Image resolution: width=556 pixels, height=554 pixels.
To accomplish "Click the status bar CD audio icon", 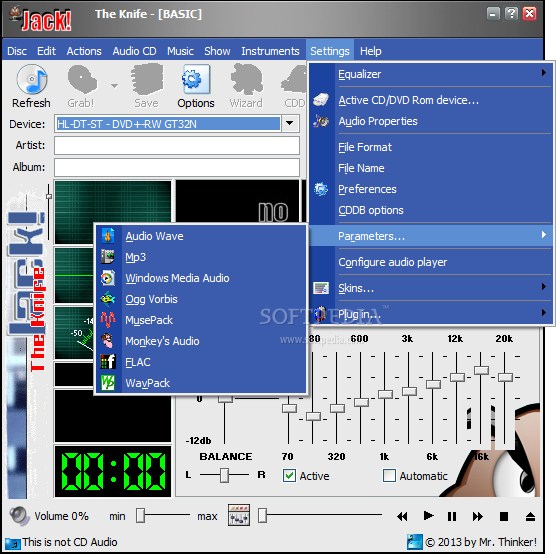I will coord(12,543).
